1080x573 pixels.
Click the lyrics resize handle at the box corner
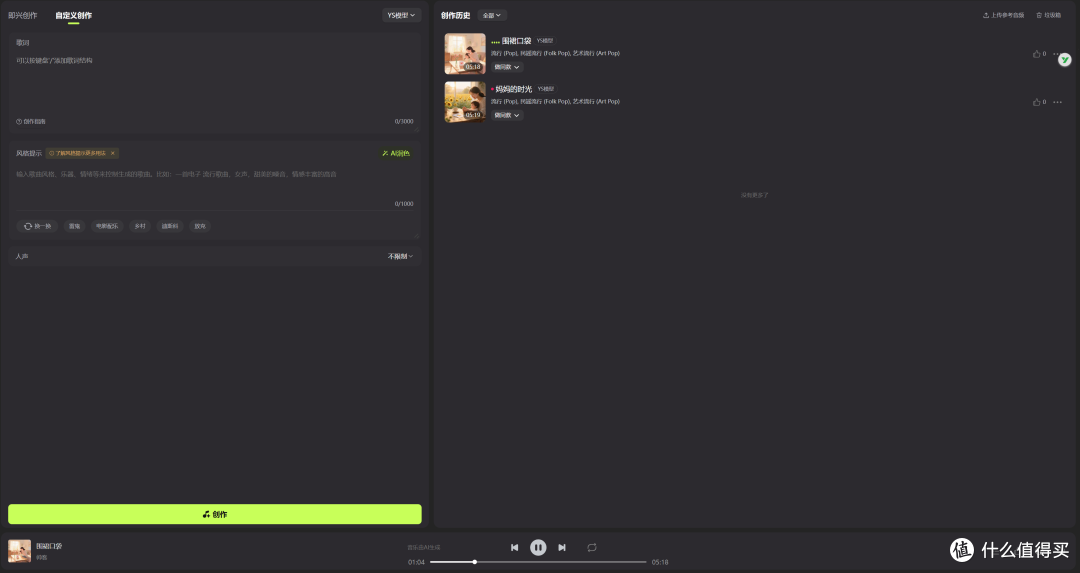click(x=416, y=129)
